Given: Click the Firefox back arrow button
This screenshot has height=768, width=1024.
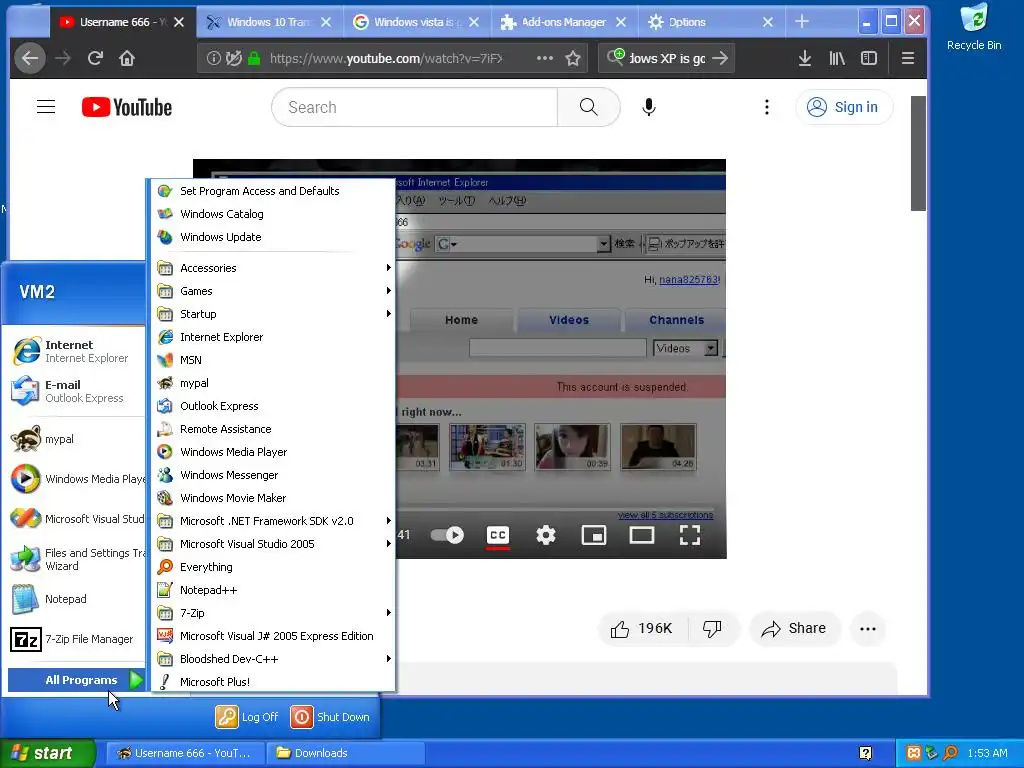Looking at the screenshot, I should (30, 58).
